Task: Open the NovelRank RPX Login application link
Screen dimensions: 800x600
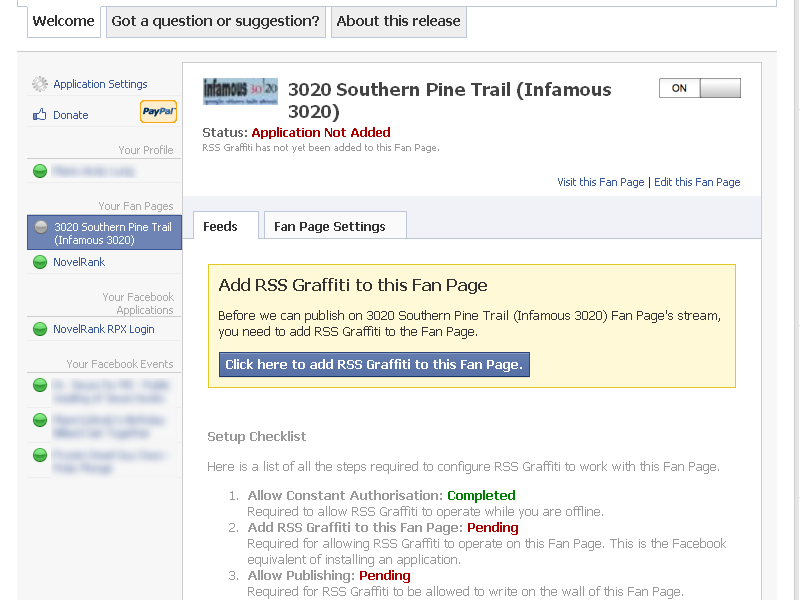Action: (104, 329)
